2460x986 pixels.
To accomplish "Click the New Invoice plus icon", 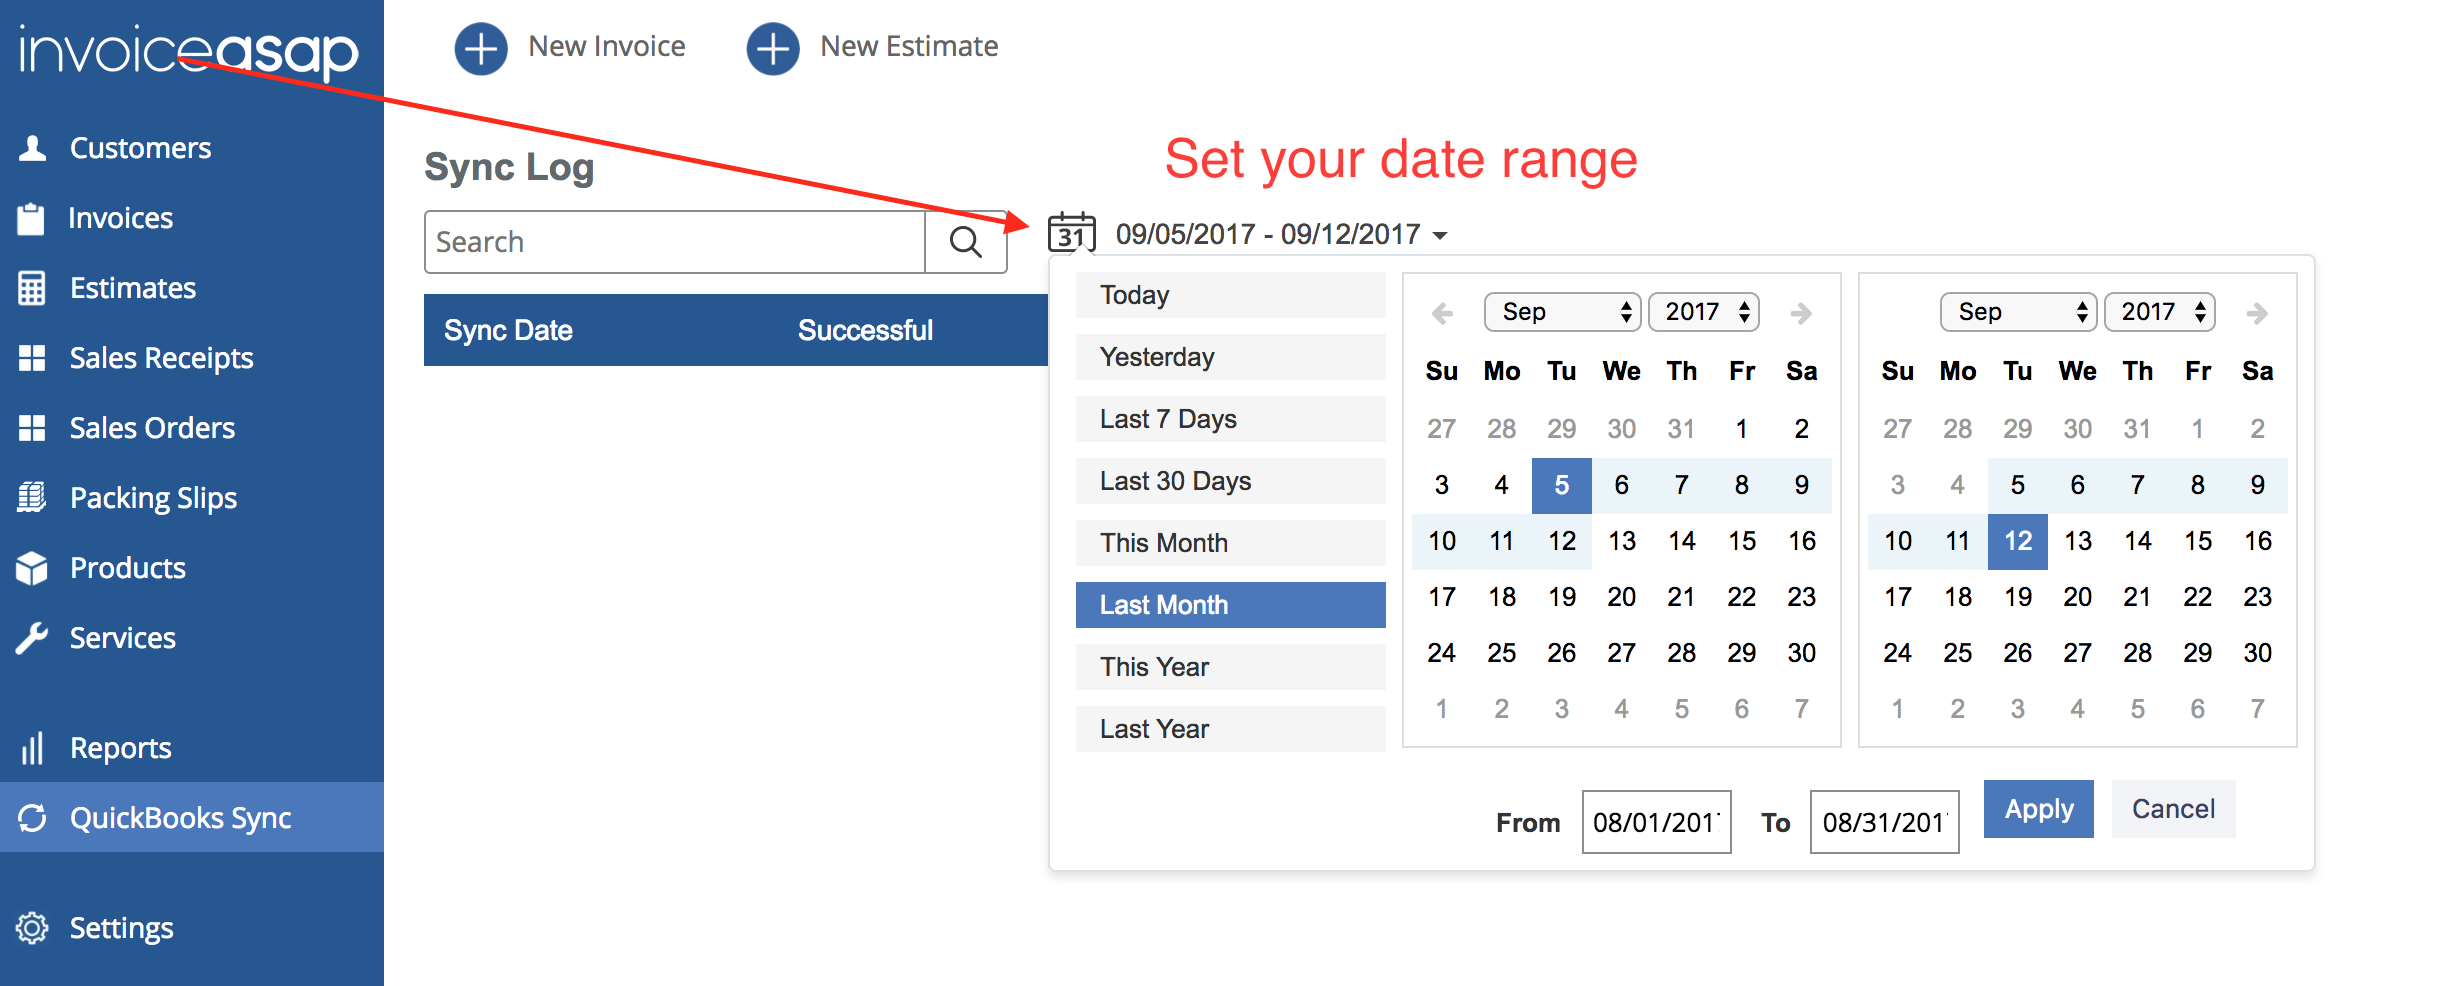I will click(481, 48).
